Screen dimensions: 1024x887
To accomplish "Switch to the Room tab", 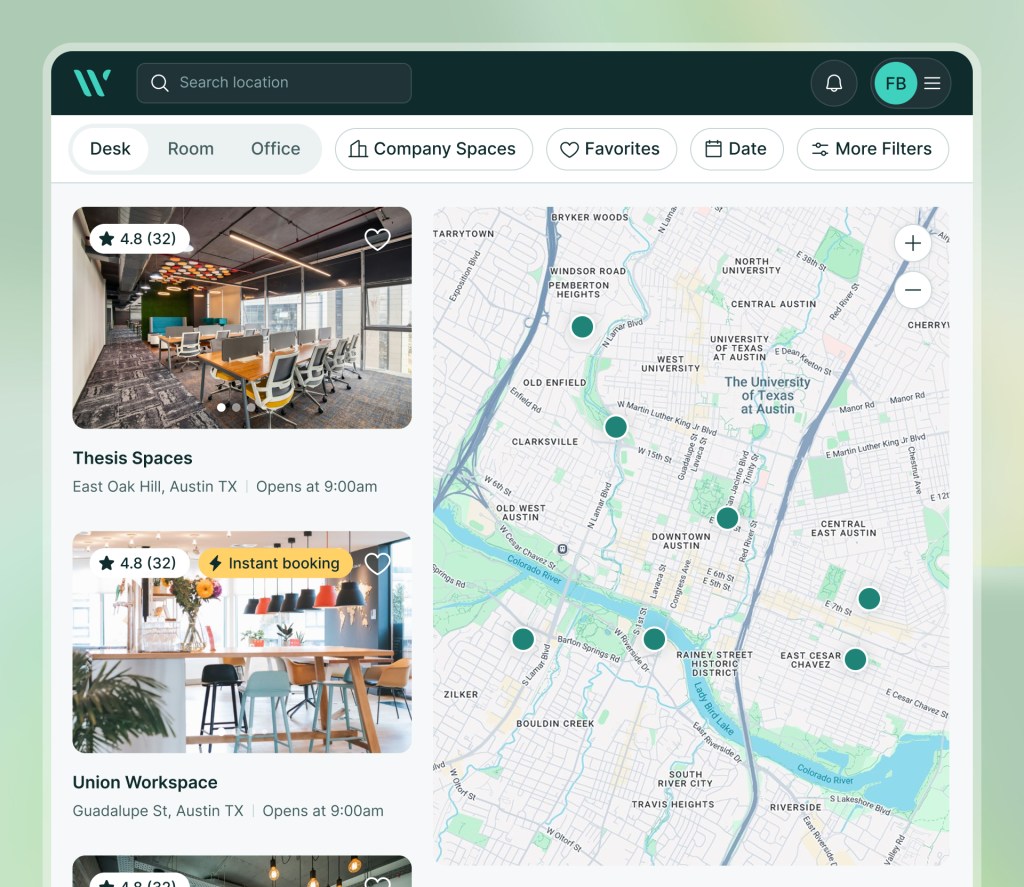I will click(191, 149).
